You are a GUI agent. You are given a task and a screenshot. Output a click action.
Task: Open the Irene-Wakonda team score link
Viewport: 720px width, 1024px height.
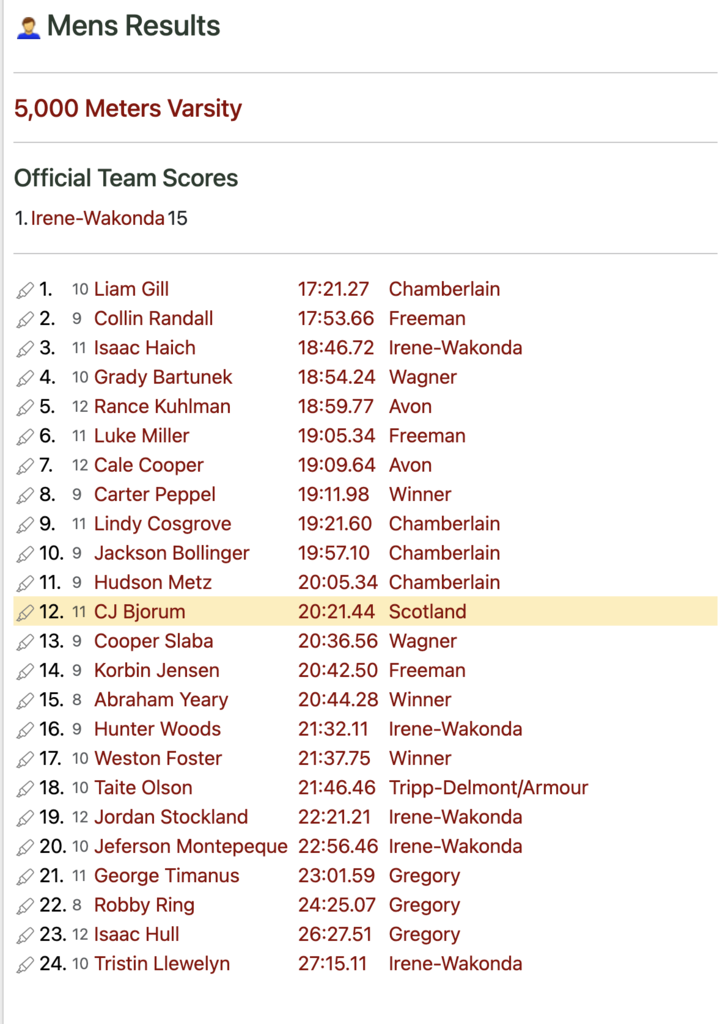(x=97, y=218)
